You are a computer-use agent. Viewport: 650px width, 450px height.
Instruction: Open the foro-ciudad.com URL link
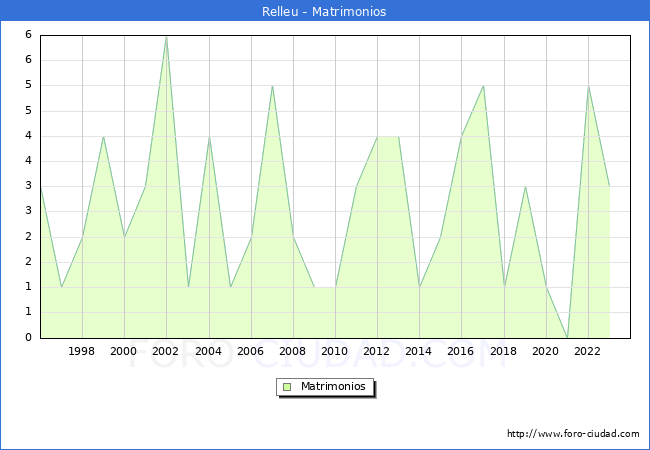(x=573, y=434)
